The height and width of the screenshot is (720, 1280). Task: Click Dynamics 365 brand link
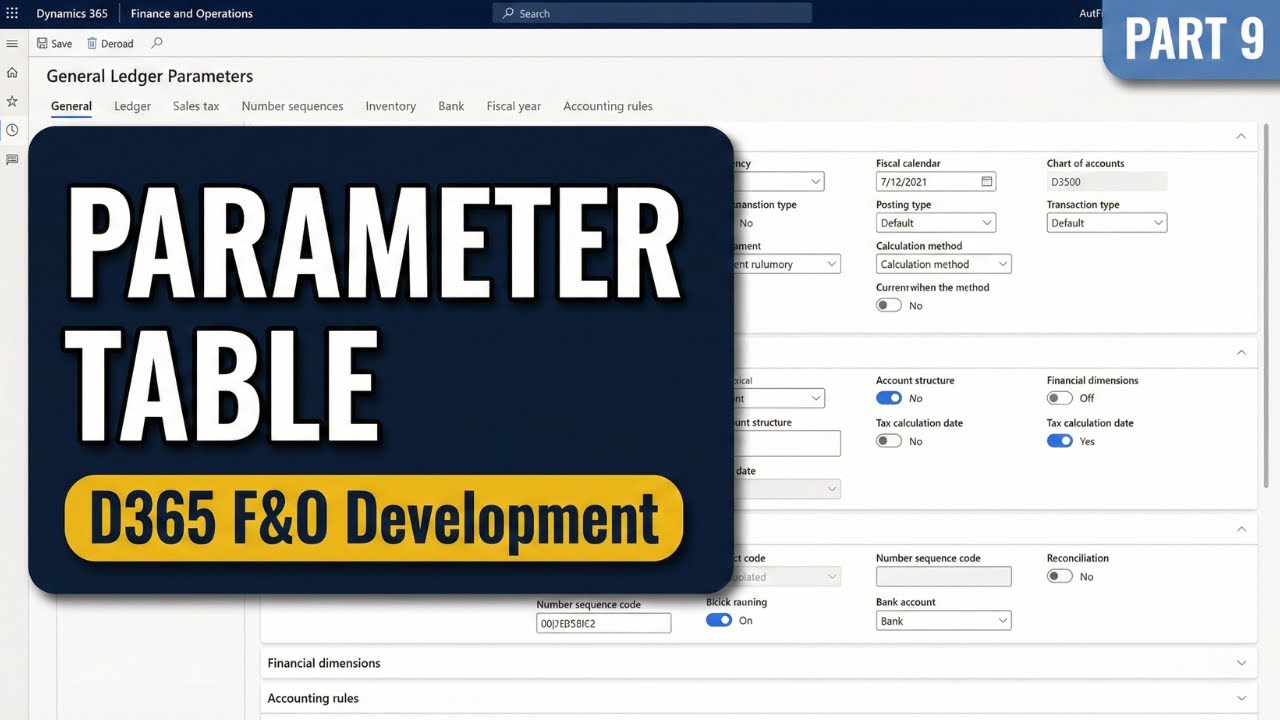(x=72, y=13)
